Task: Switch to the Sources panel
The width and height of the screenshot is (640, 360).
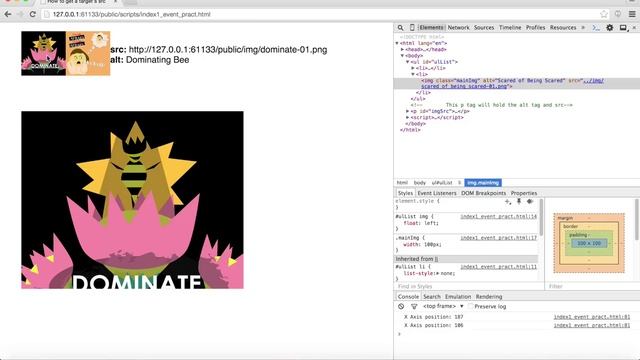Action: click(484, 27)
